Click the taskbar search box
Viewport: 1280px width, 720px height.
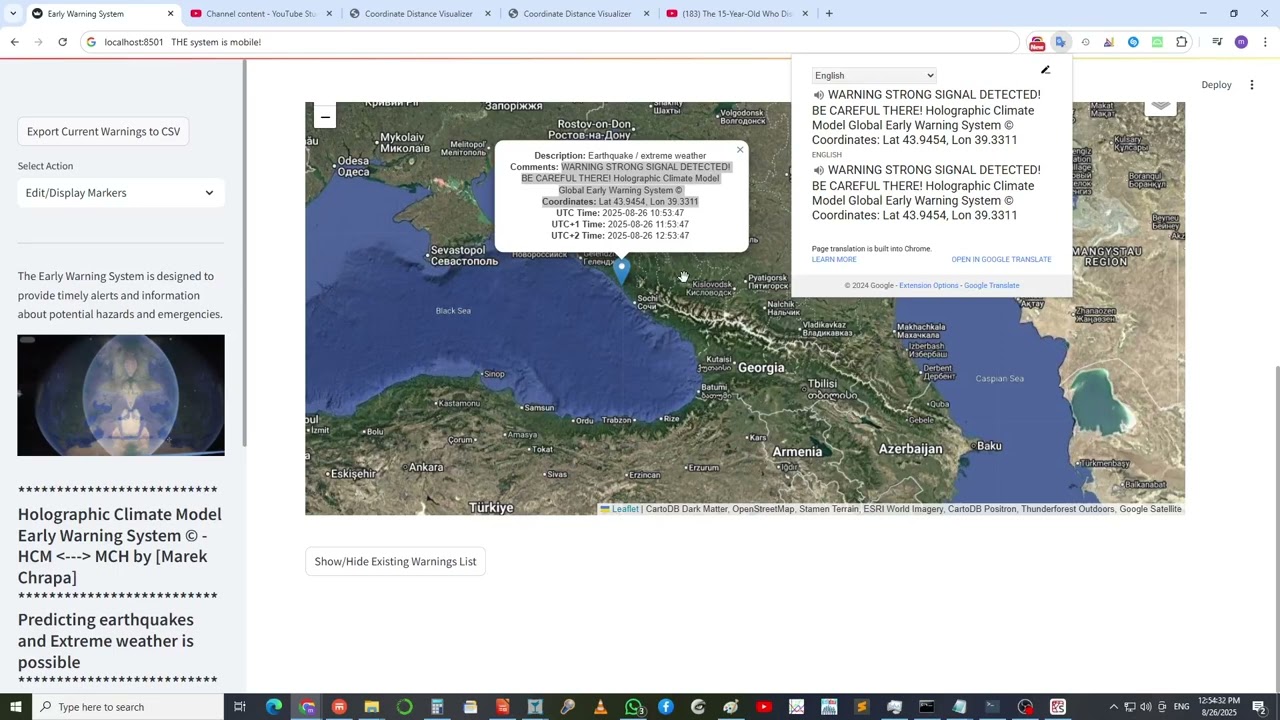(x=127, y=707)
